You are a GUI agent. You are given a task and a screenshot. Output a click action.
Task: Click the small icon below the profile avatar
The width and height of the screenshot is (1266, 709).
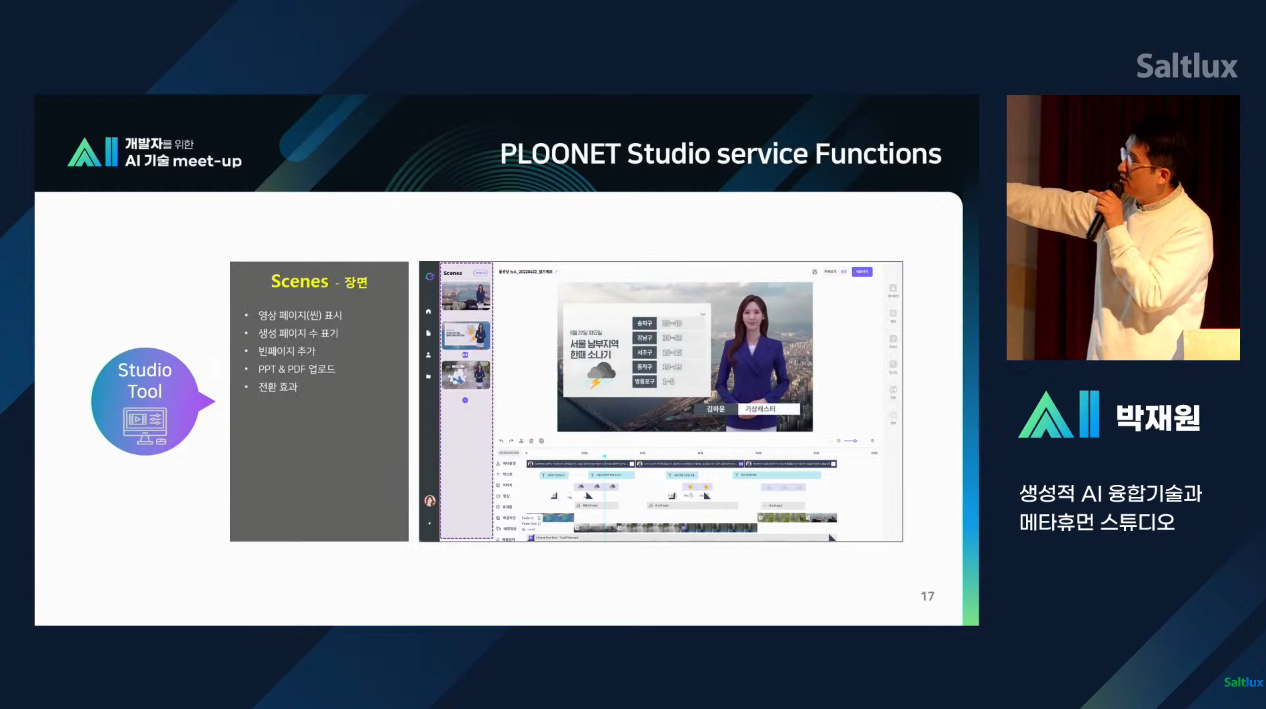(x=430, y=523)
